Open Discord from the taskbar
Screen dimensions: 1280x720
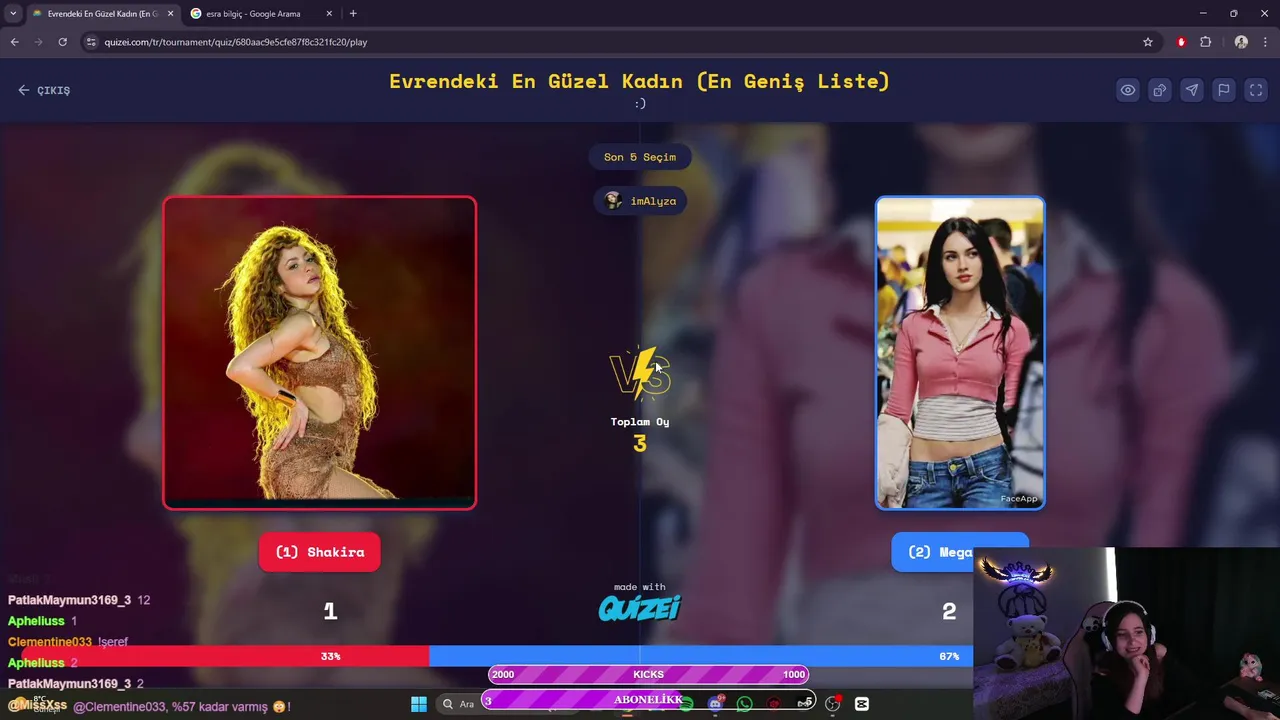(715, 704)
